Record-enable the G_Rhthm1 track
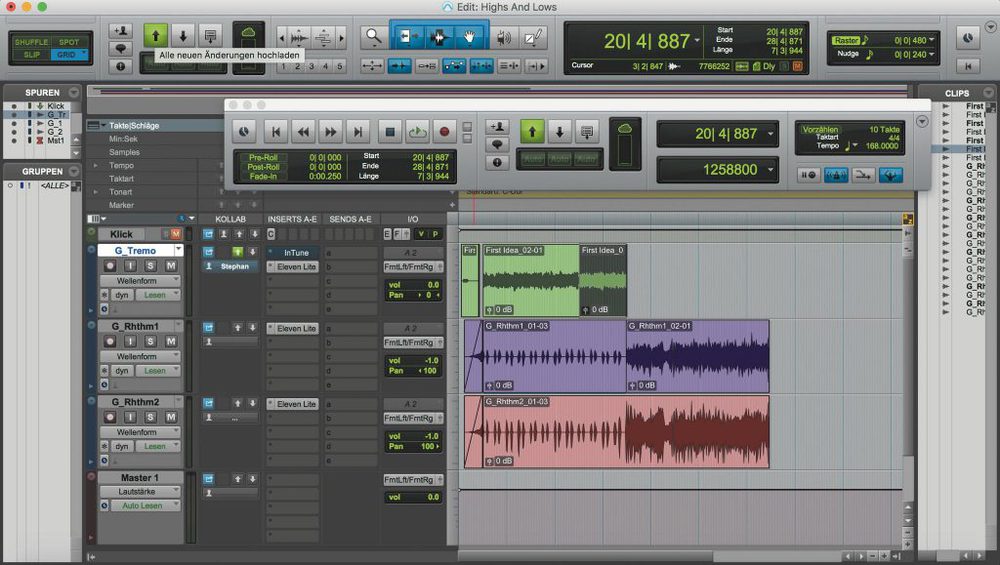The image size is (1000, 565). point(110,341)
